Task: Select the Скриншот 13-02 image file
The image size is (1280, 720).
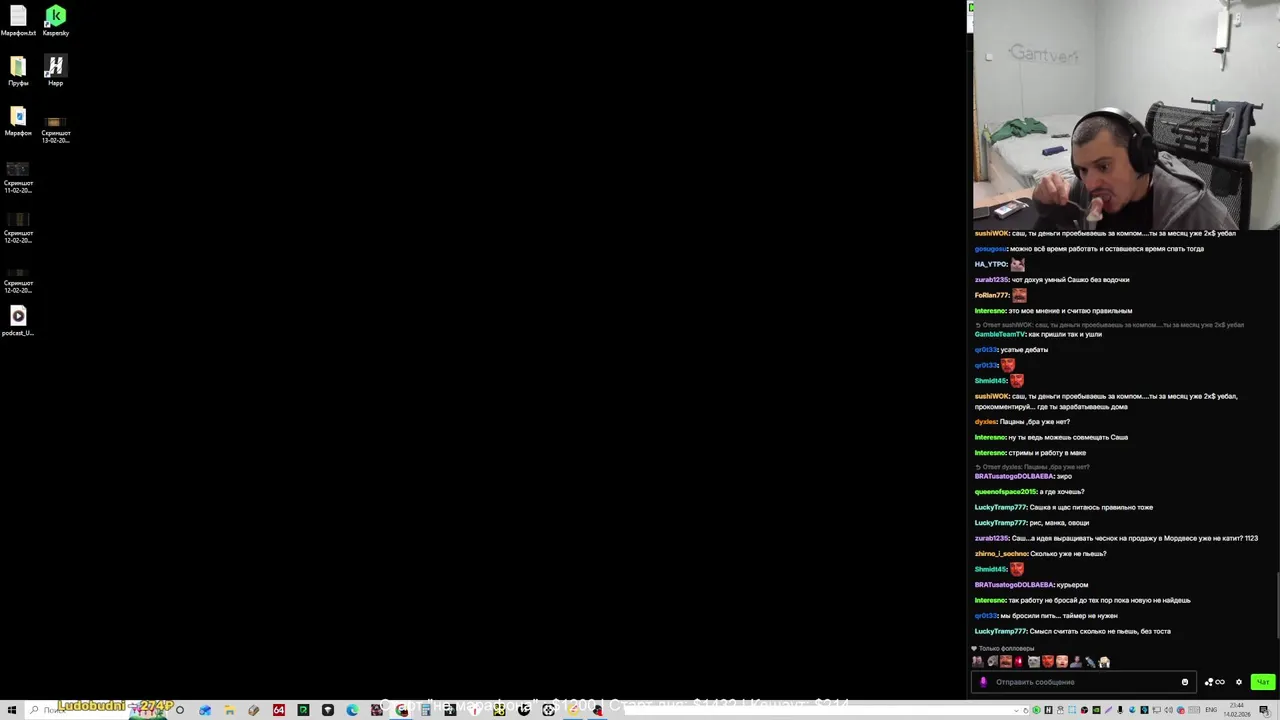Action: [x=55, y=128]
